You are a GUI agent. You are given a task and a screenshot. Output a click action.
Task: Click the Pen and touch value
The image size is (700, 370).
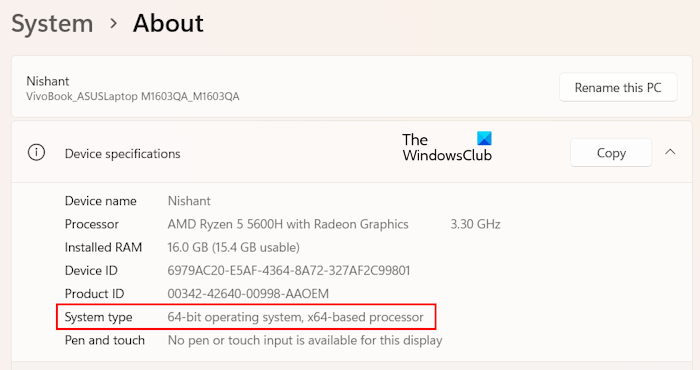(305, 341)
